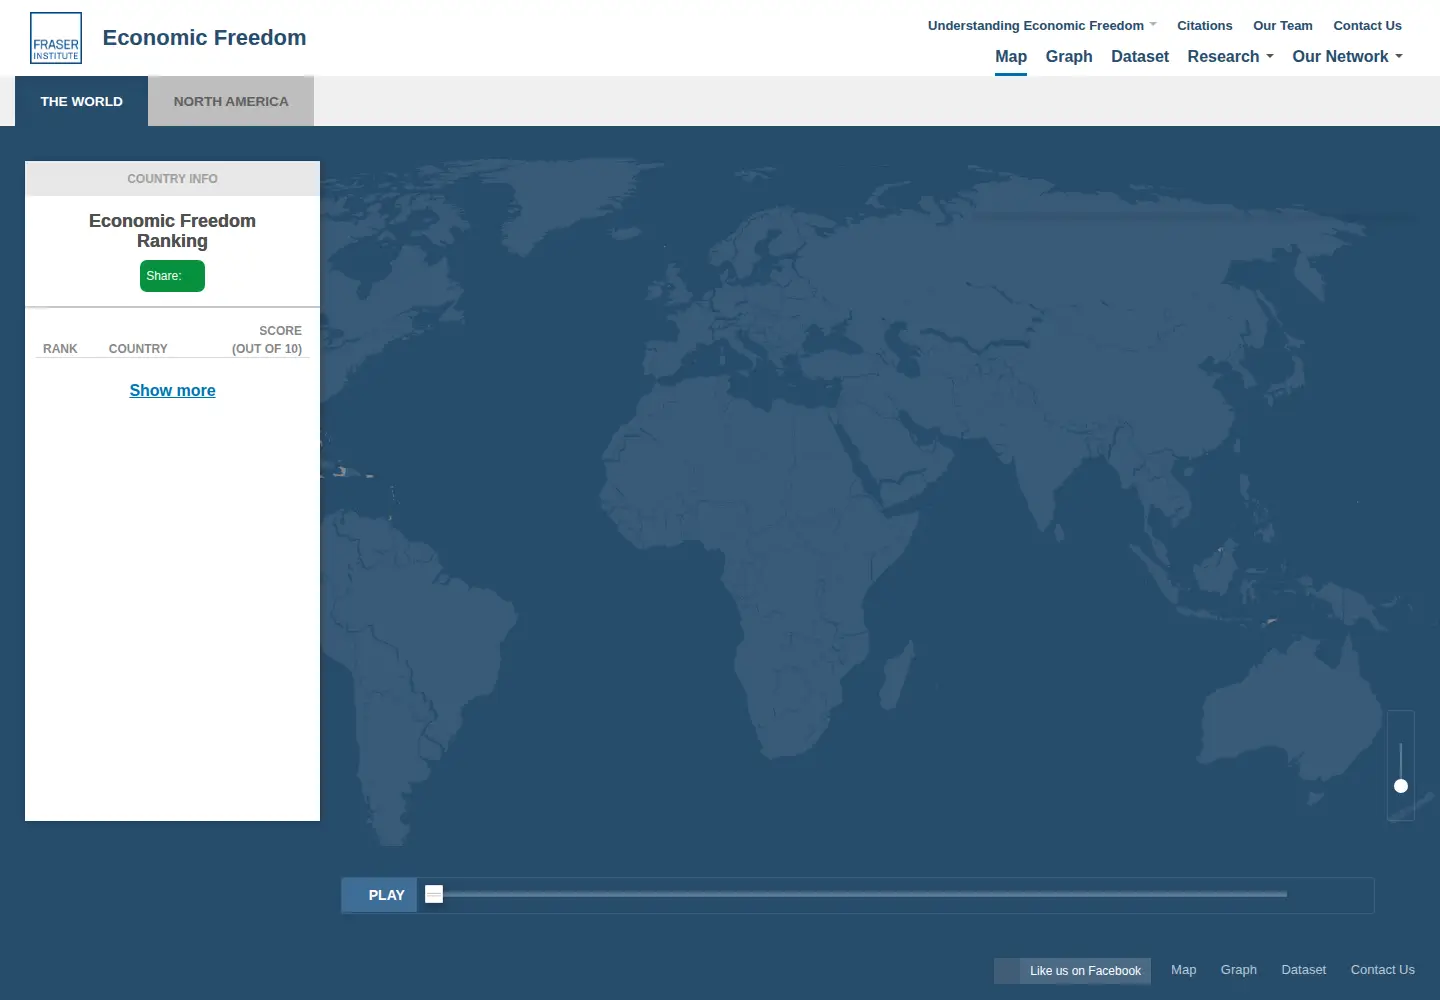This screenshot has width=1440, height=1000.
Task: Open the Economic Freedom site title link
Action: click(x=204, y=38)
